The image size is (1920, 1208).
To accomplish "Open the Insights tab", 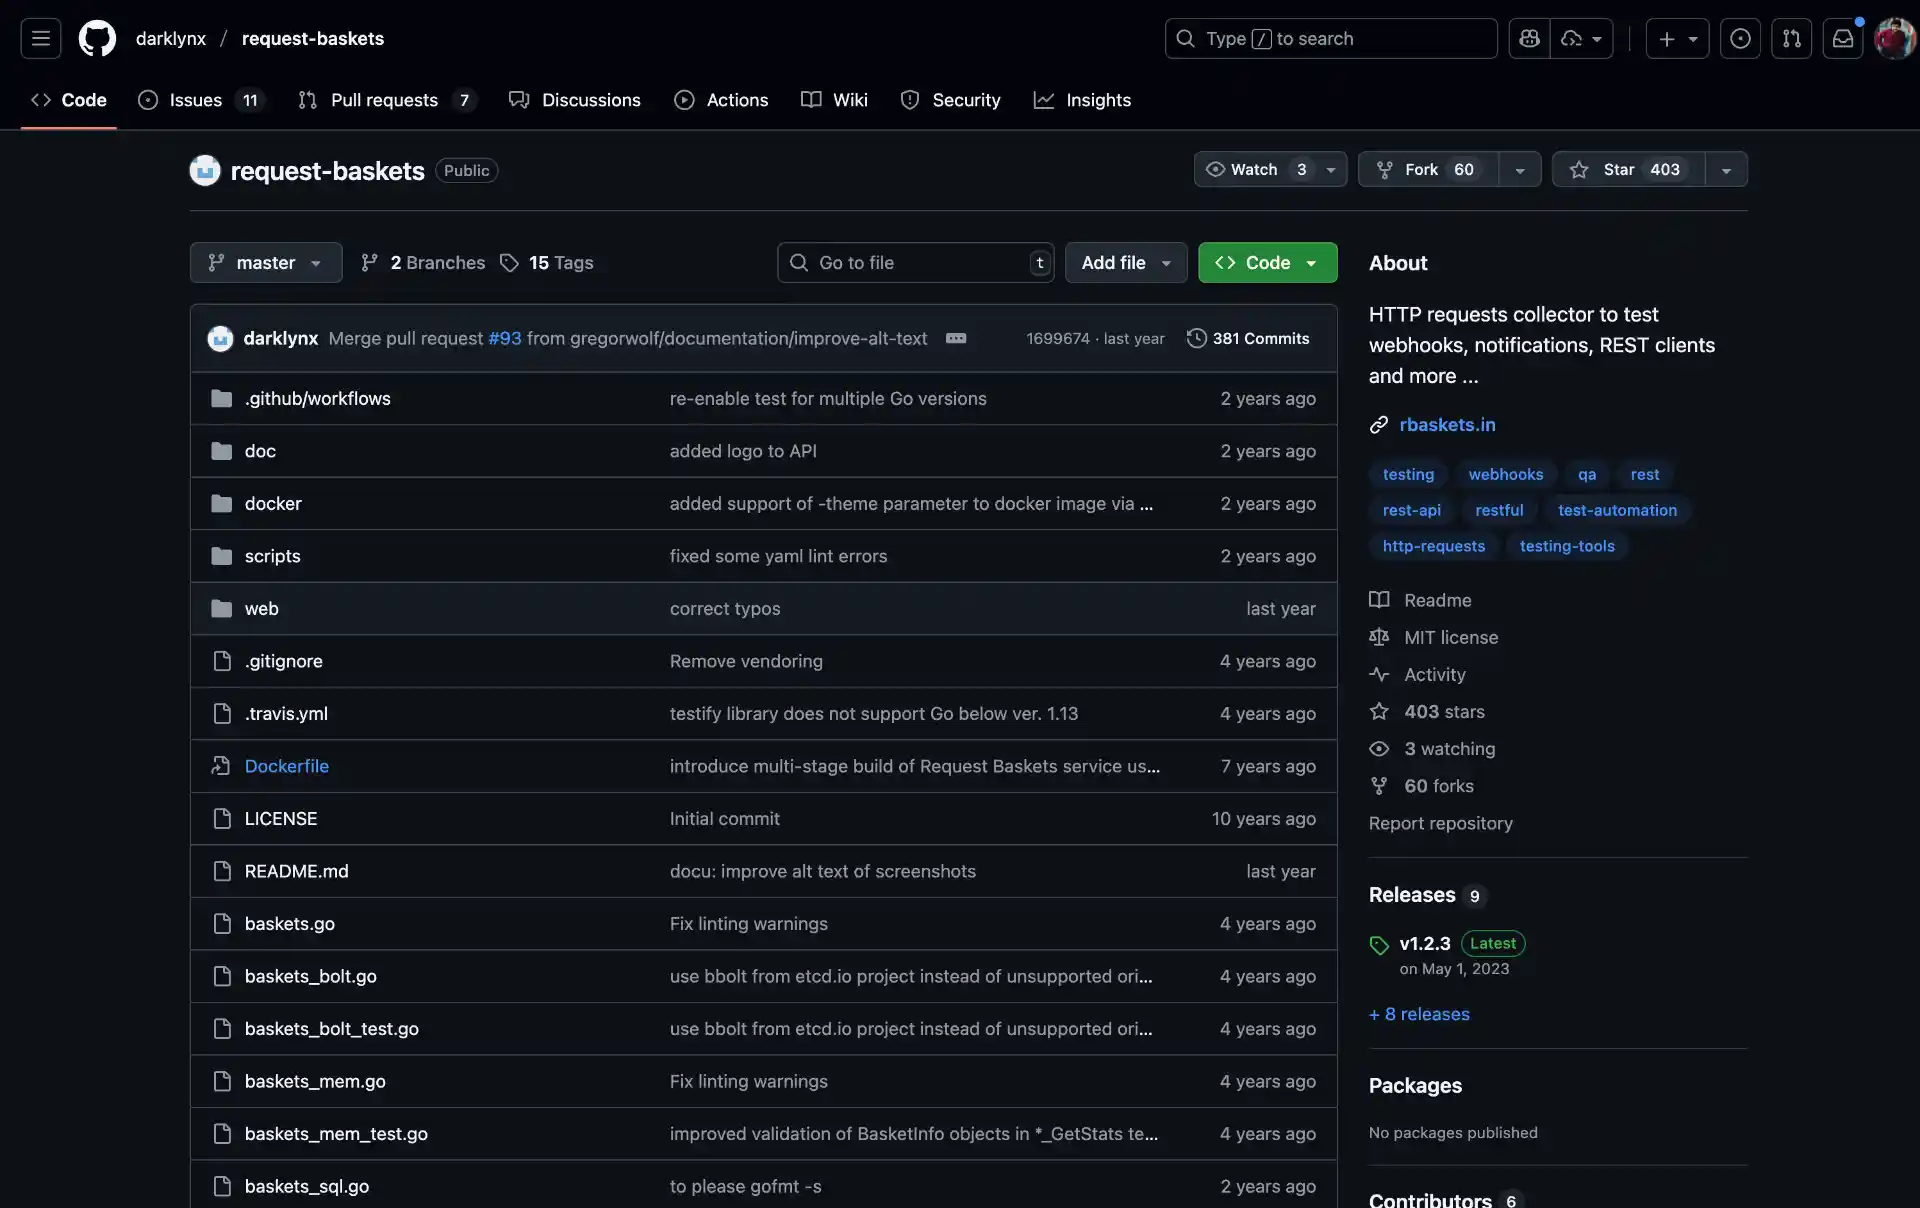I will (x=1082, y=100).
